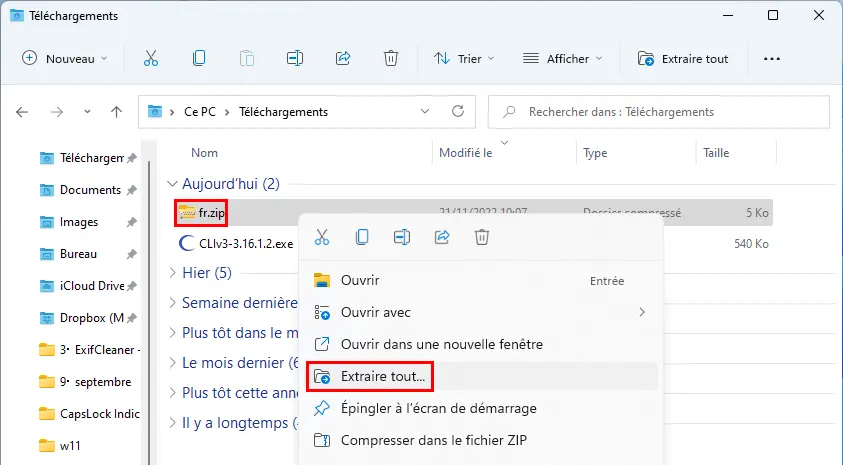Sort by the Taille column header

click(716, 153)
